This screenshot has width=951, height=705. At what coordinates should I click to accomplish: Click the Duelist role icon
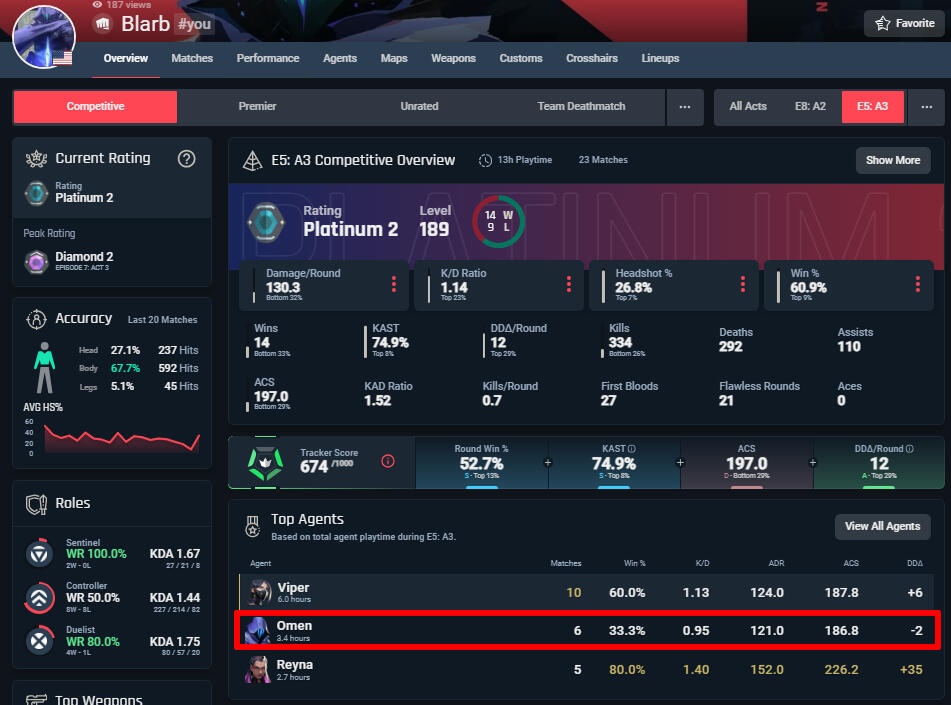(39, 641)
